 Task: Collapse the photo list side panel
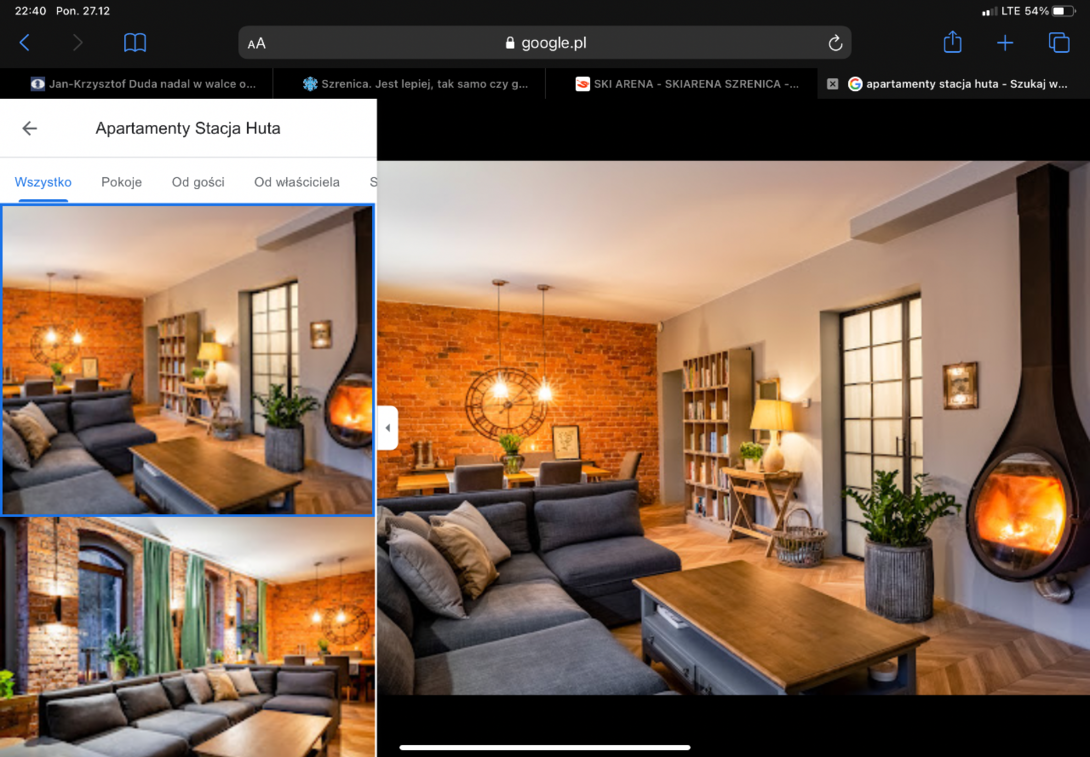388,428
